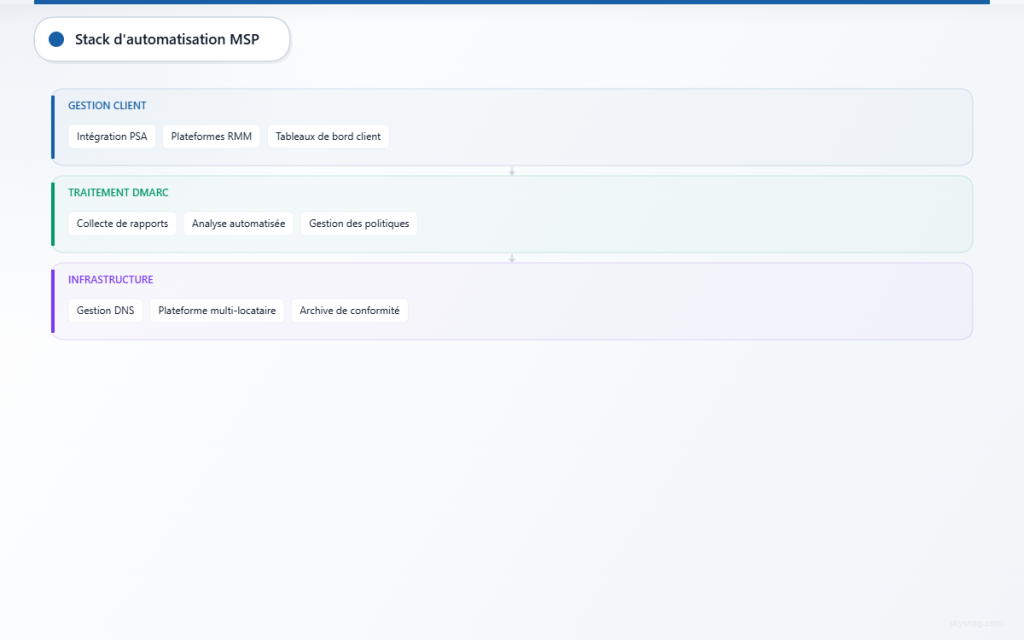This screenshot has height=640, width=1024.
Task: Click the INFRASTRUCTURE section header
Action: coord(110,279)
